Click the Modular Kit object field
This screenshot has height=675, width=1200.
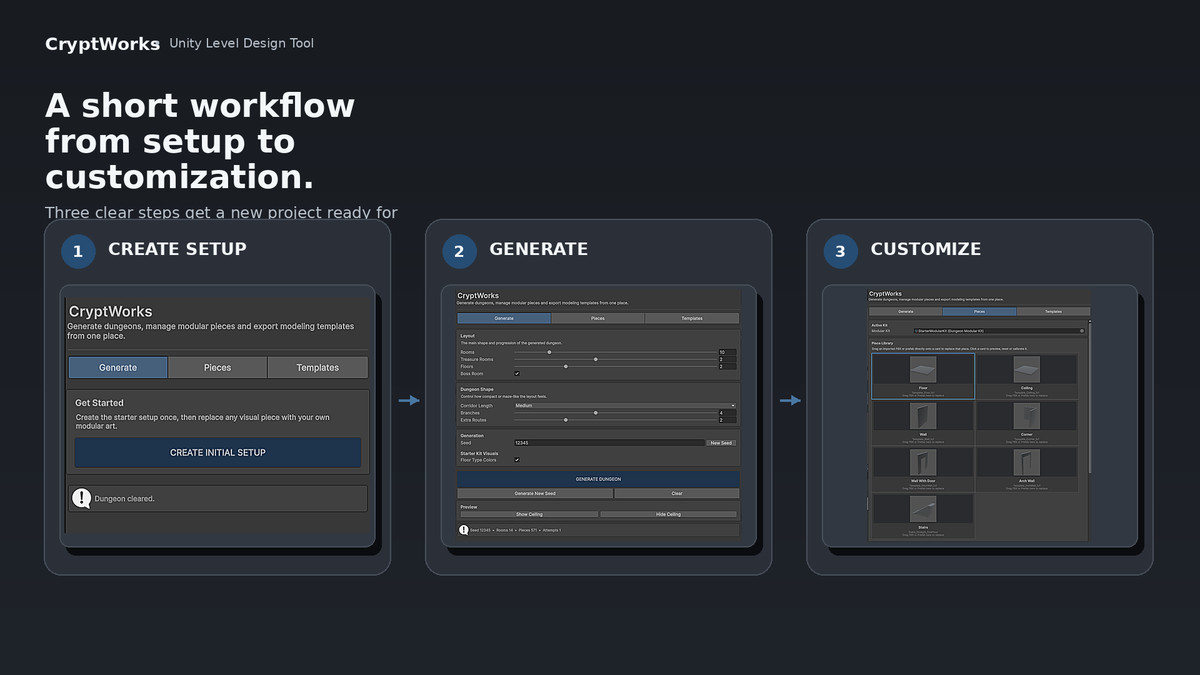pyautogui.click(x=999, y=331)
